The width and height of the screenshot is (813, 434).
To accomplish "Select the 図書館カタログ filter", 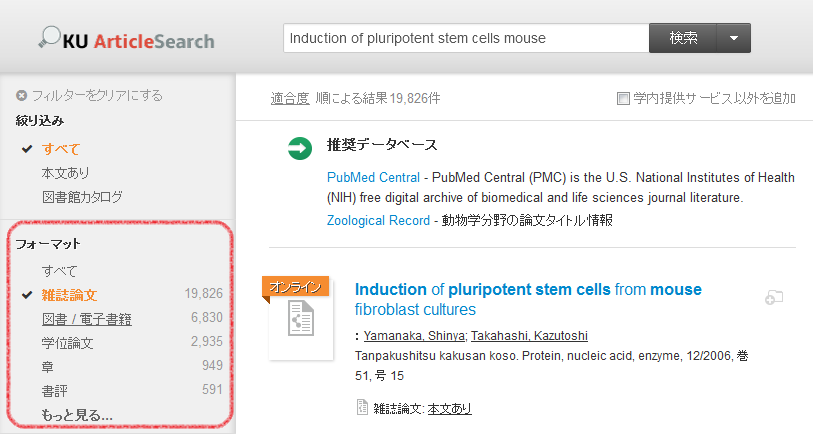I will (x=82, y=197).
